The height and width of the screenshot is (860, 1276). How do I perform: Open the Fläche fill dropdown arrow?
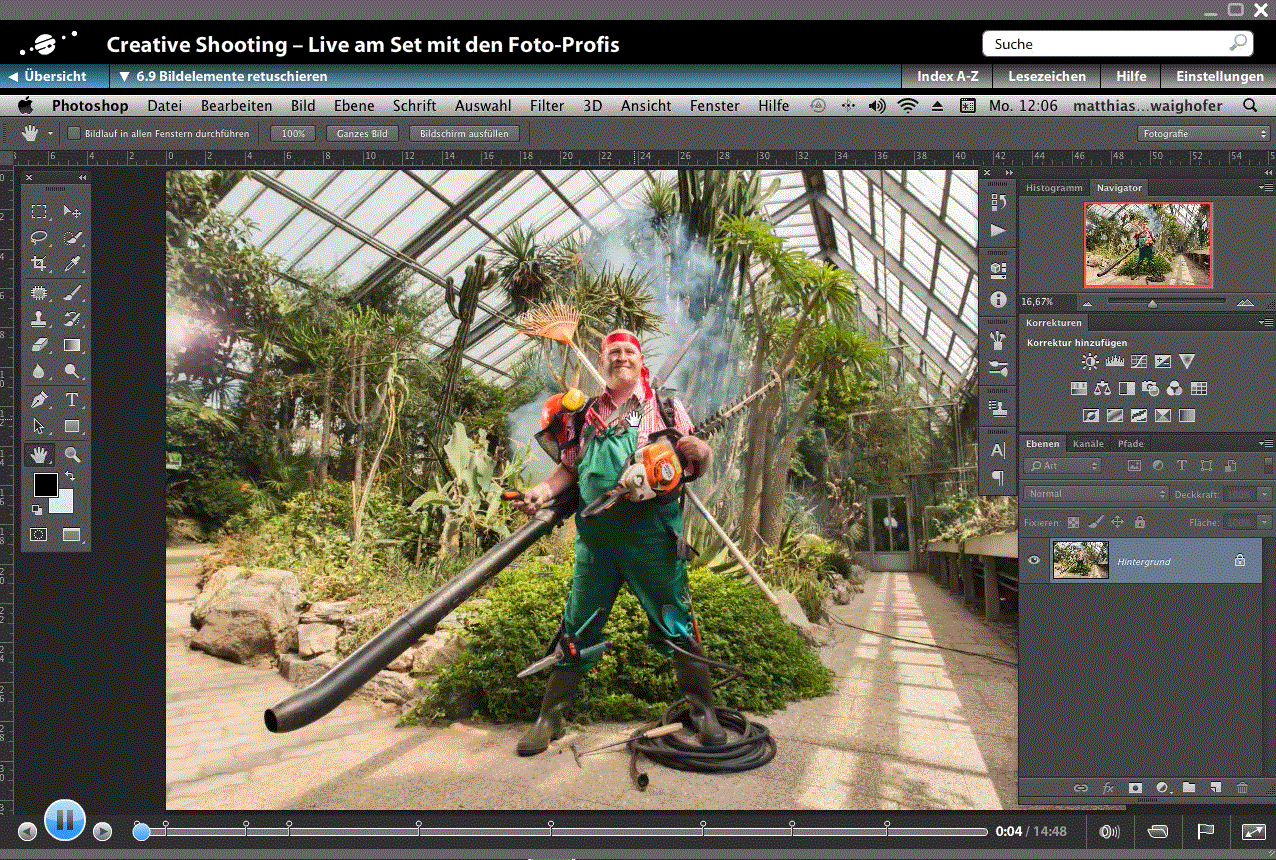pyautogui.click(x=1266, y=522)
